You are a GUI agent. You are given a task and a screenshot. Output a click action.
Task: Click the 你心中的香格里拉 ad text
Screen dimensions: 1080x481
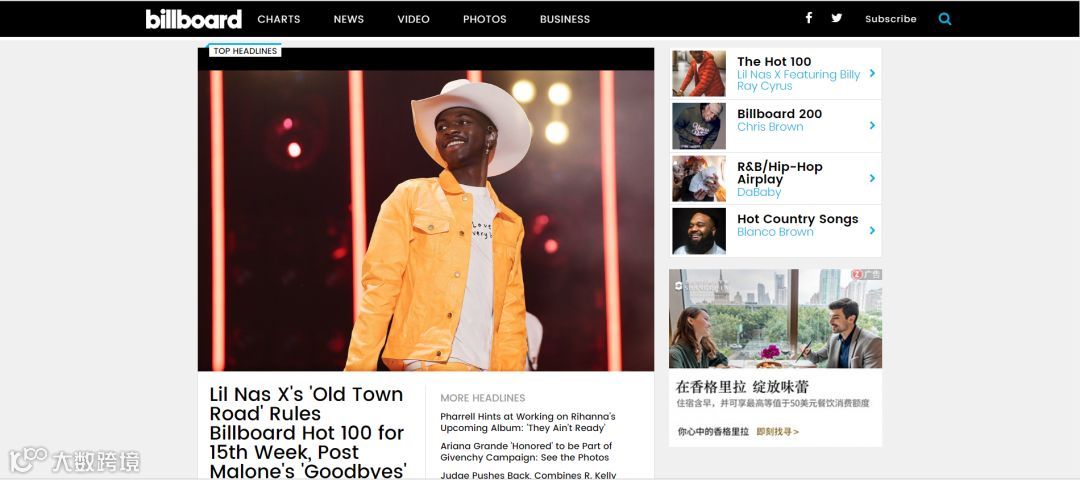(x=713, y=432)
